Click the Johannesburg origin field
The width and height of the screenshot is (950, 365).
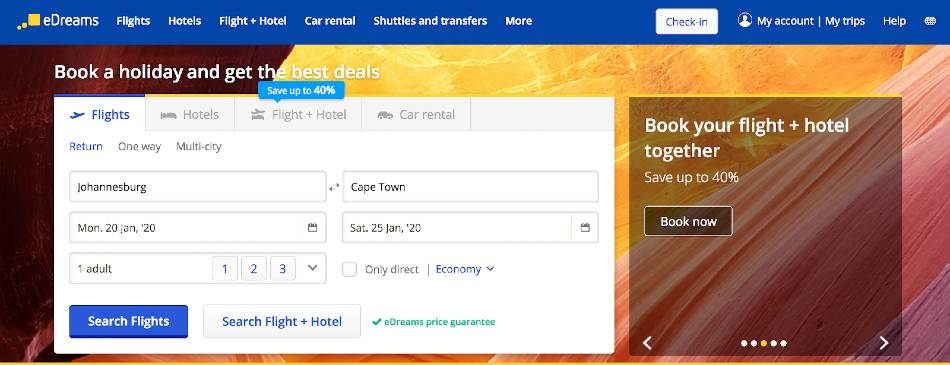pyautogui.click(x=198, y=187)
